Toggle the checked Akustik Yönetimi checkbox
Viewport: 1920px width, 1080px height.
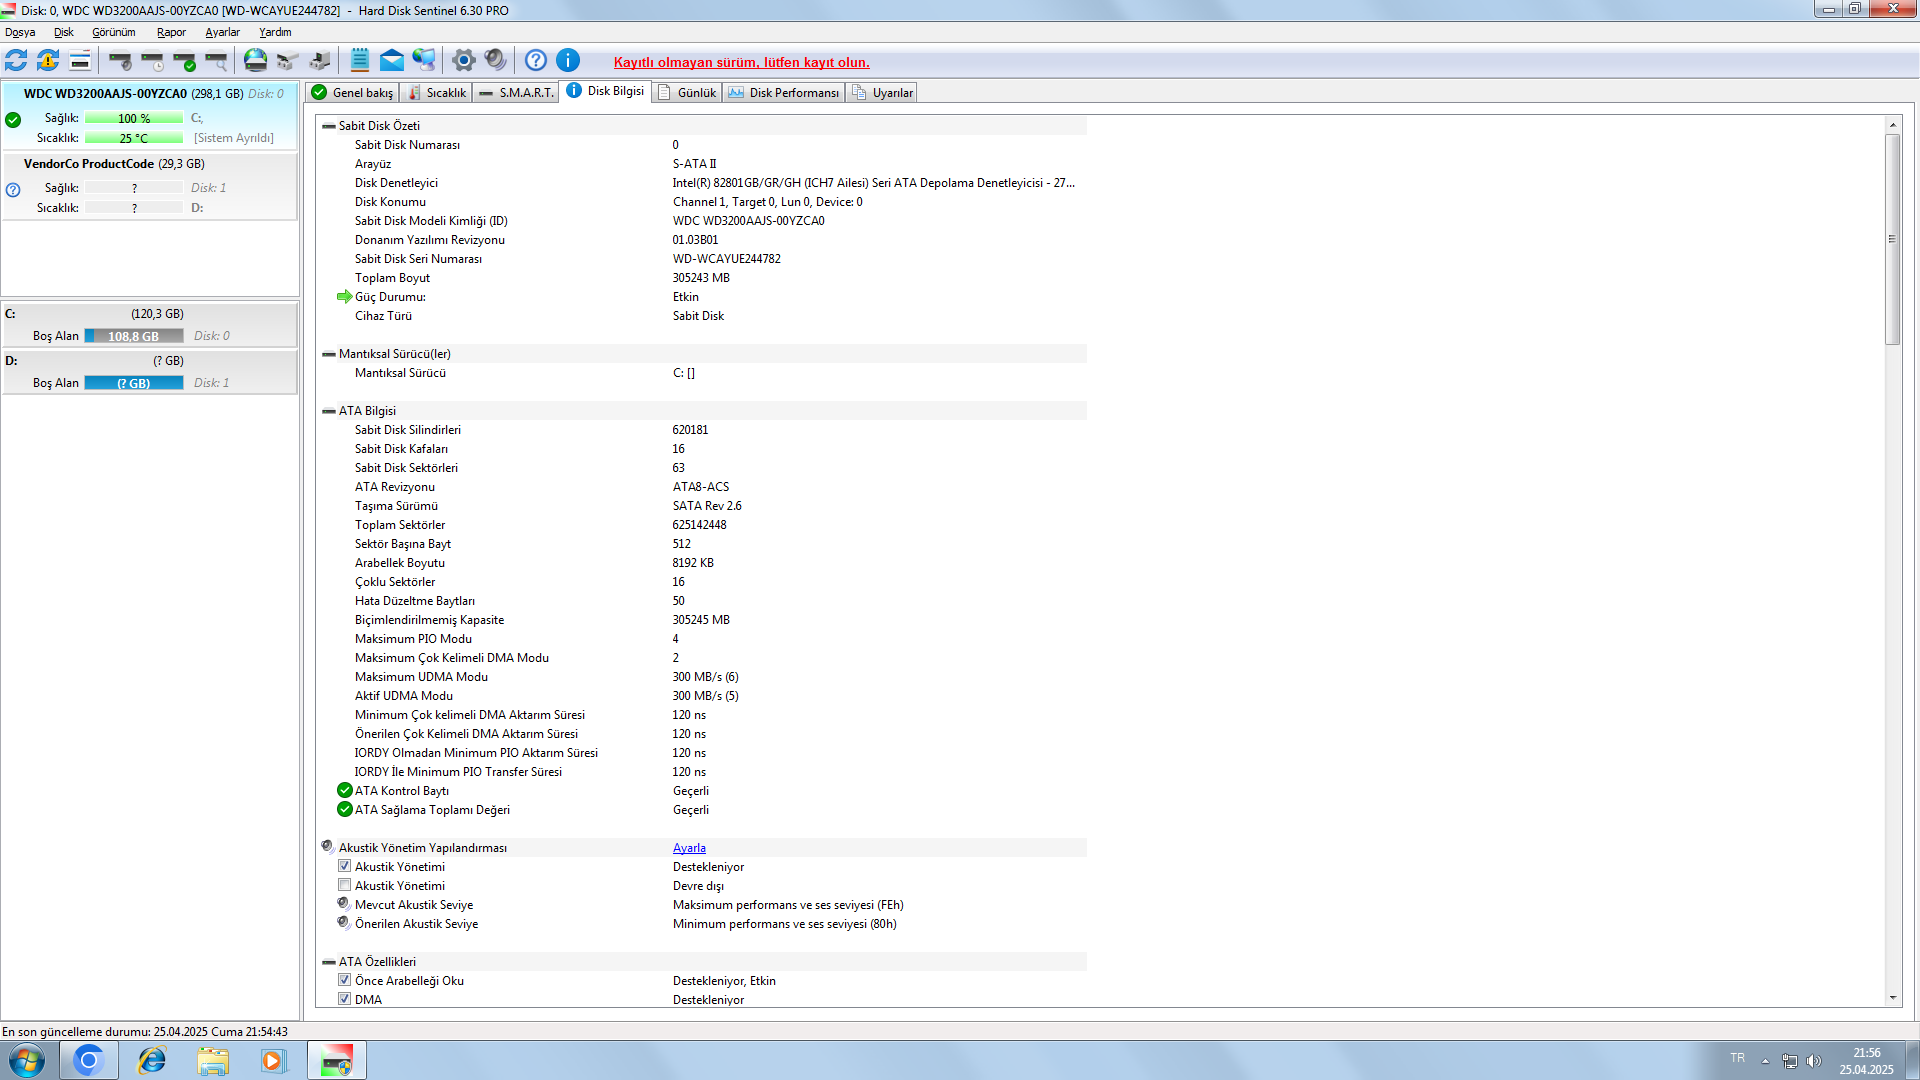345,867
